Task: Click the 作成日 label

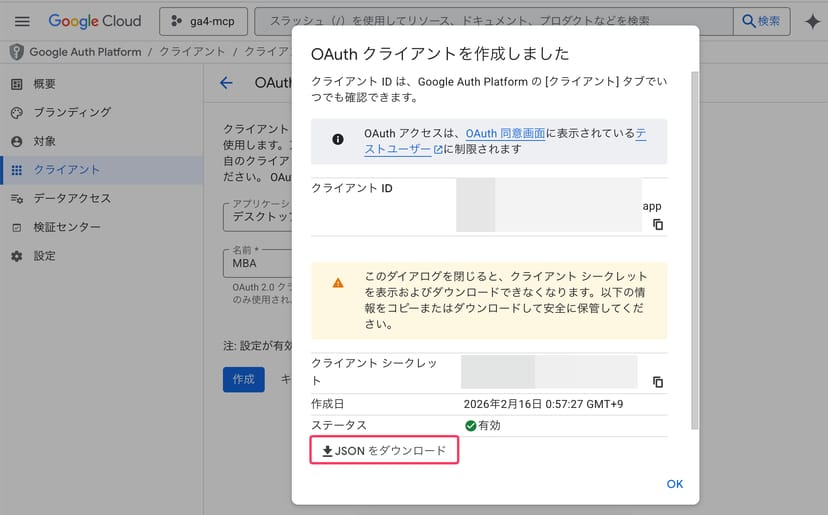Action: [x=327, y=404]
